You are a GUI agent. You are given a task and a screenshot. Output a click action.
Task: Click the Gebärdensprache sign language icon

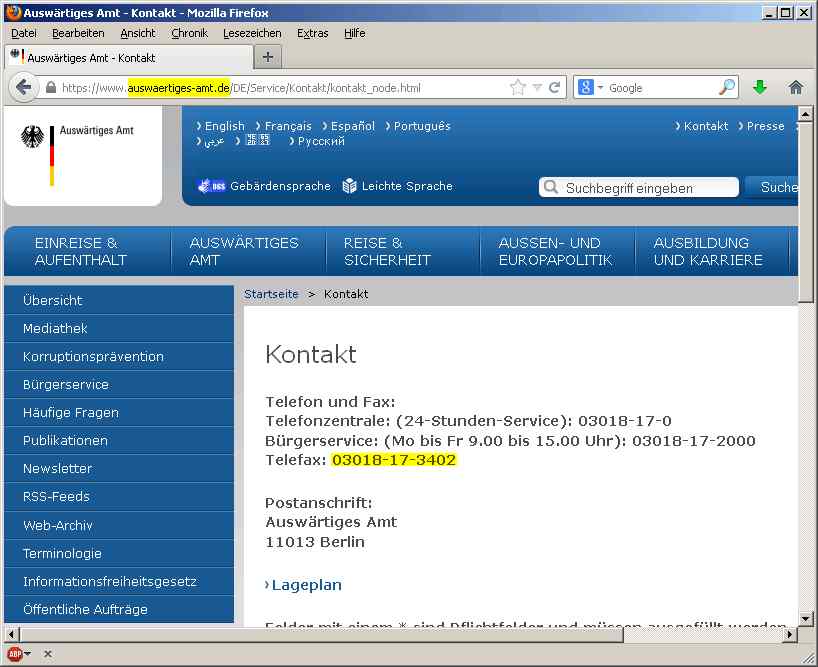[x=211, y=186]
